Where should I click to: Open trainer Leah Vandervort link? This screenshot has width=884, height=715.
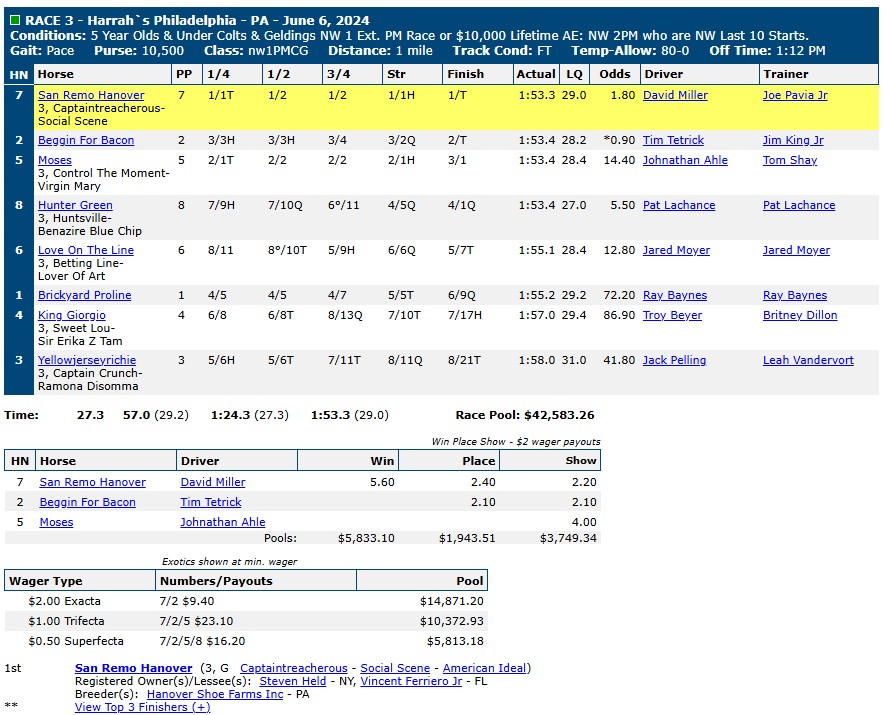(808, 360)
